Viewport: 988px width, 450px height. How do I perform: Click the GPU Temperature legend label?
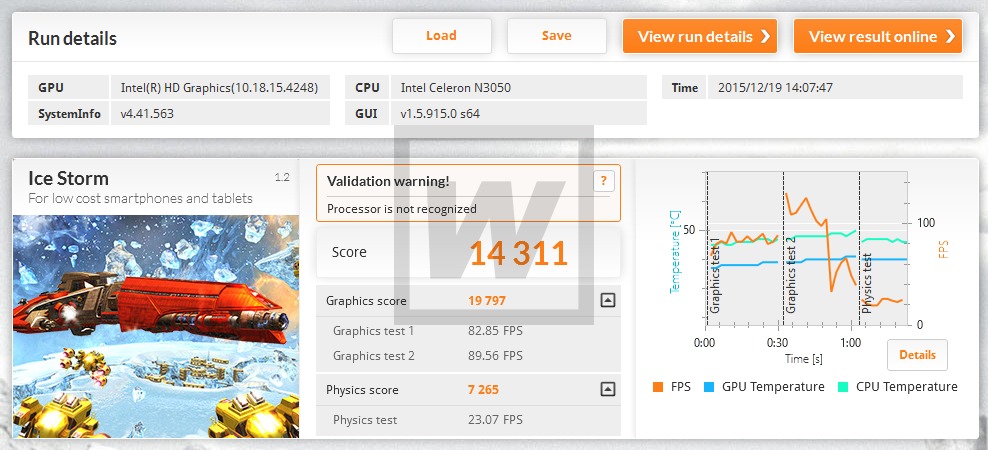click(x=773, y=387)
